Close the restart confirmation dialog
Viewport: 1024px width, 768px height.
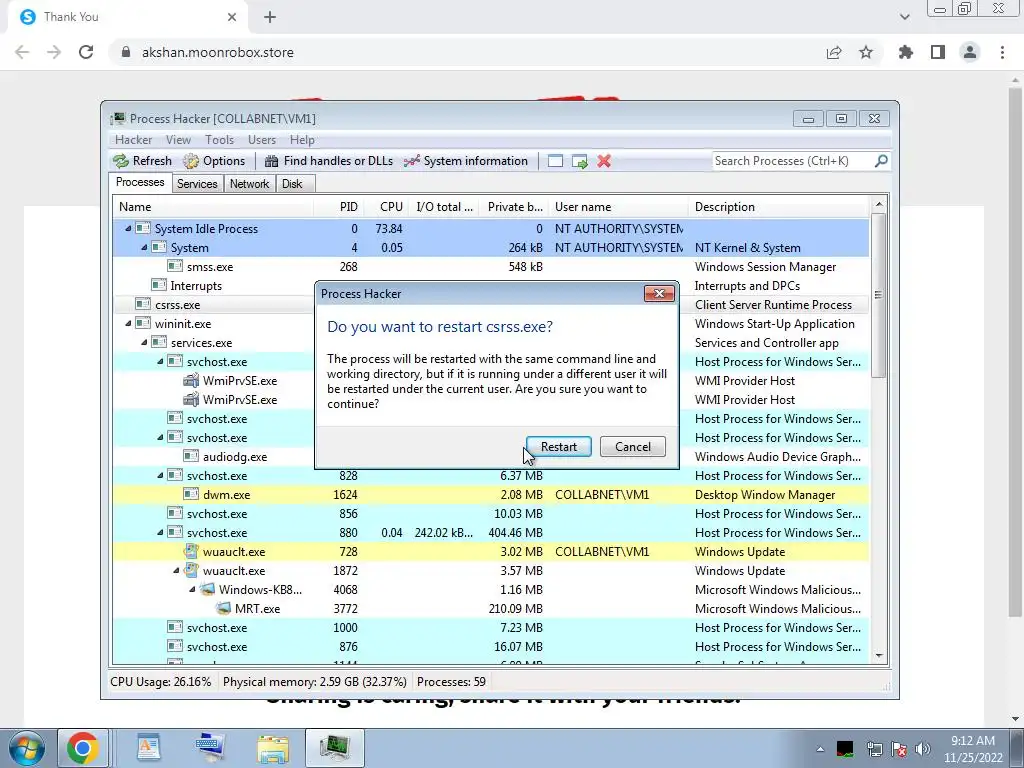(659, 294)
